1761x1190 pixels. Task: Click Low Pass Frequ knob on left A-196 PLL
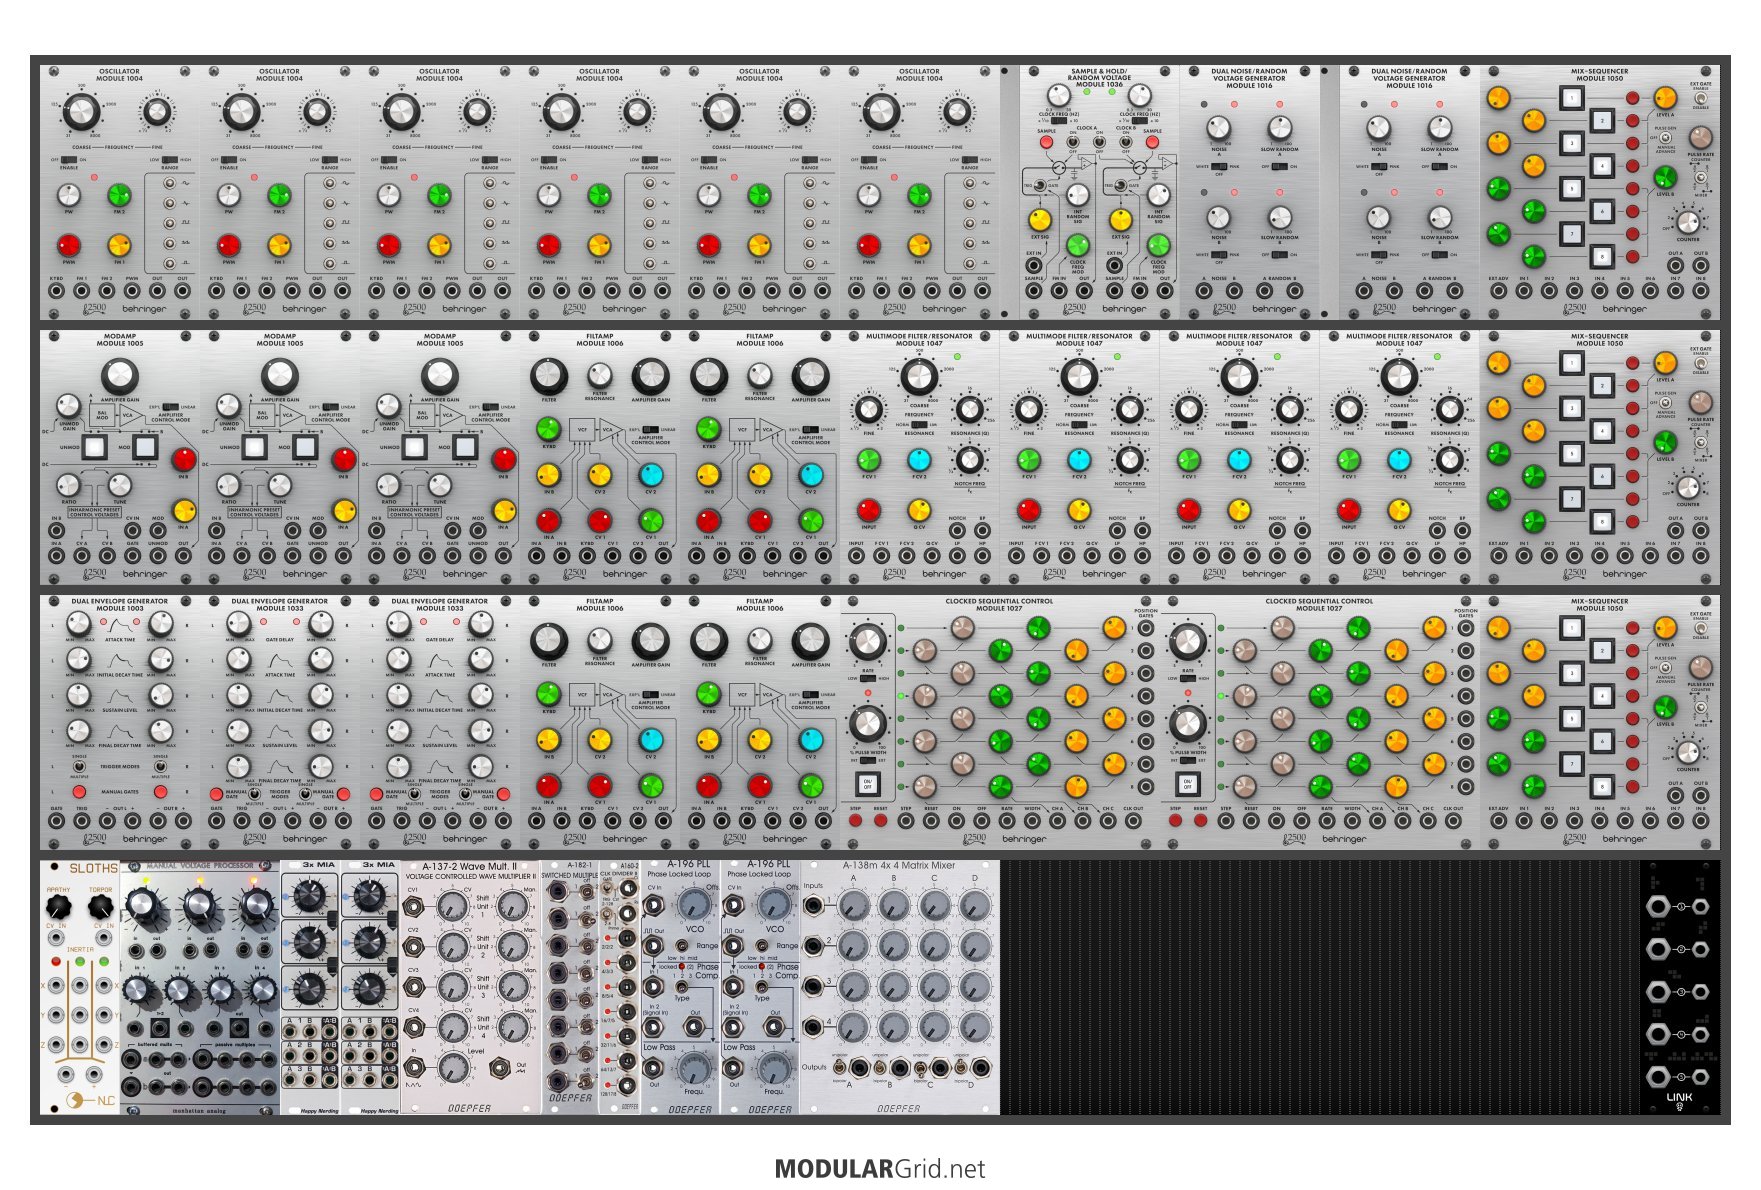[x=694, y=1069]
